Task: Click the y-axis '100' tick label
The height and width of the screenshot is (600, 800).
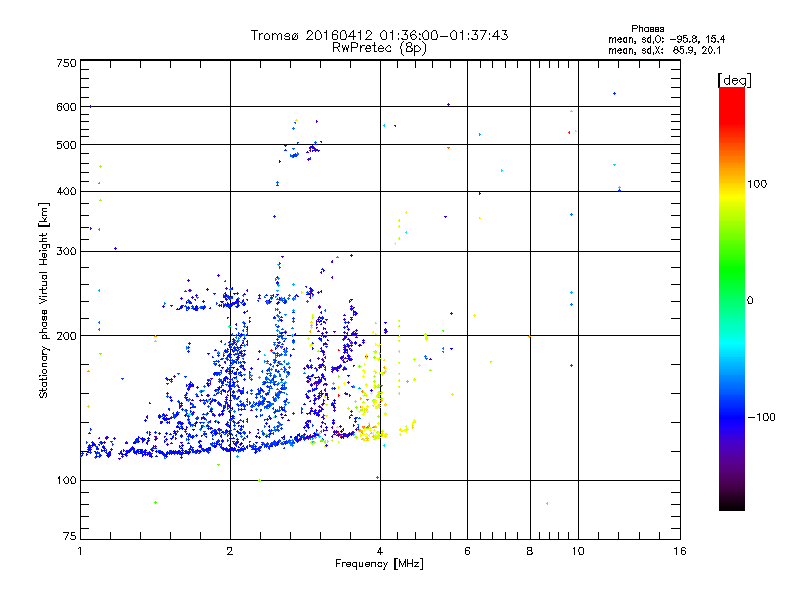Action: pos(66,480)
